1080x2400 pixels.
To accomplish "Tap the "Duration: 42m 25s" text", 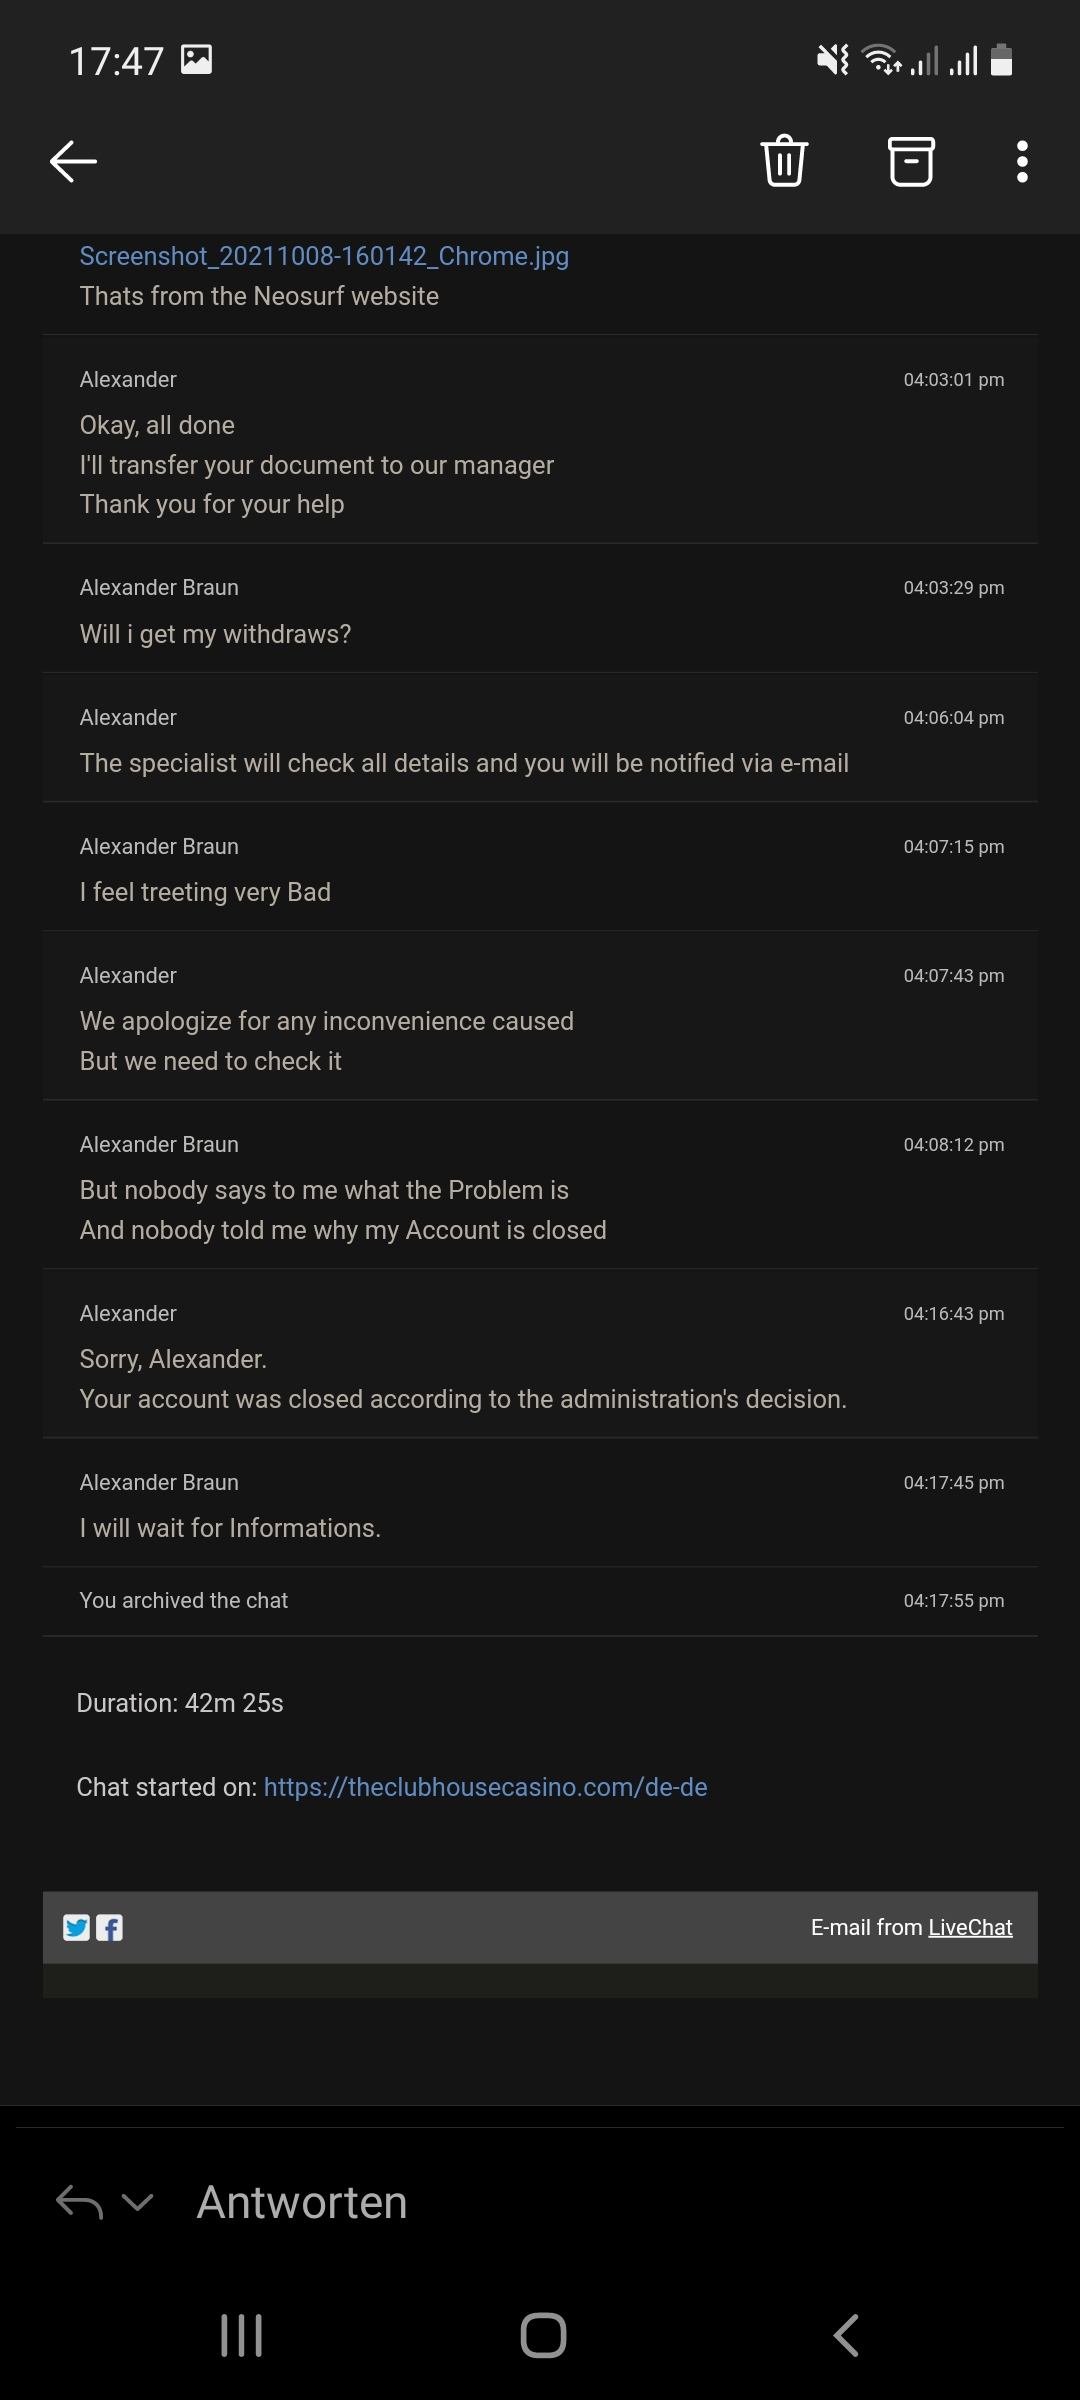I will pos(180,1703).
